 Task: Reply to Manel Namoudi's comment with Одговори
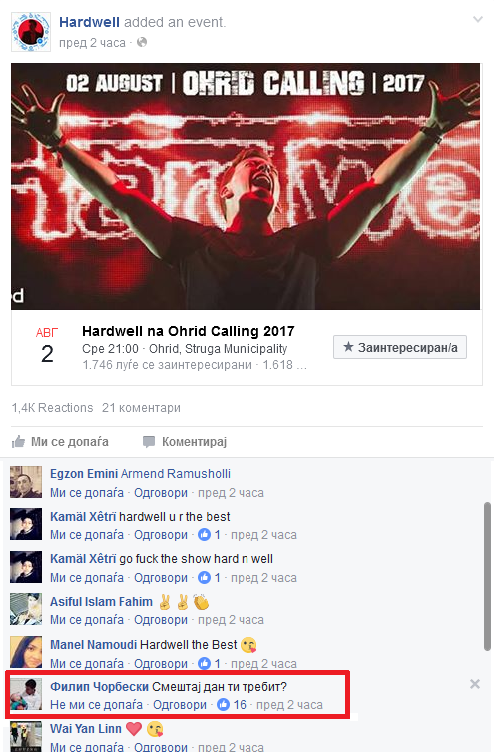(x=161, y=663)
